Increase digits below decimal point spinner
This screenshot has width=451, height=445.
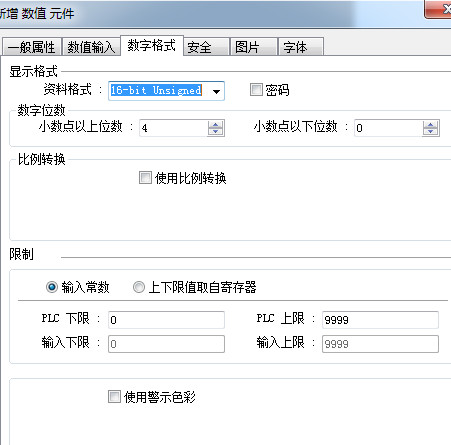pos(431,125)
